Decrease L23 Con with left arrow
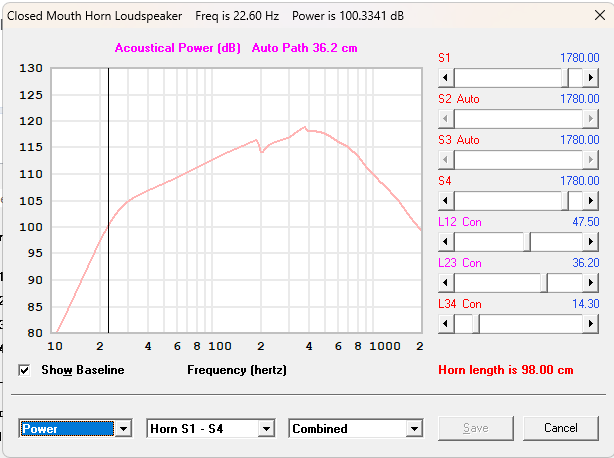 446,283
